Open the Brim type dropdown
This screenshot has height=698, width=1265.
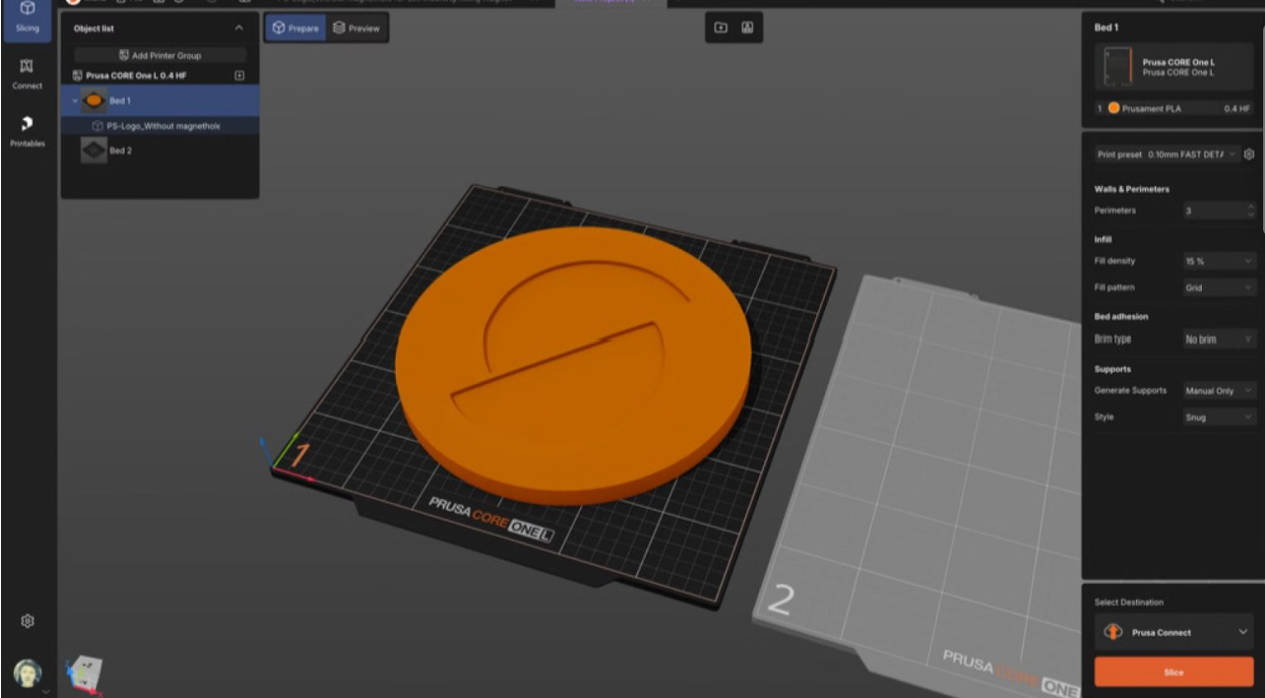tap(1219, 339)
